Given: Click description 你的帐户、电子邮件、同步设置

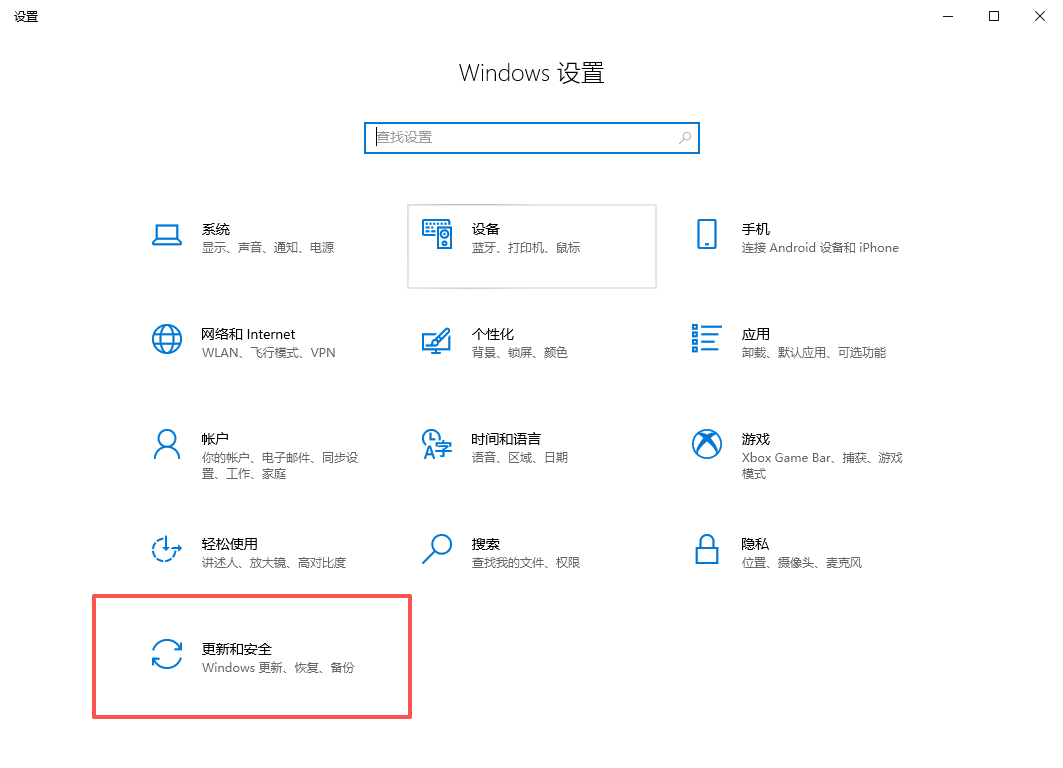Looking at the screenshot, I should pyautogui.click(x=280, y=466).
